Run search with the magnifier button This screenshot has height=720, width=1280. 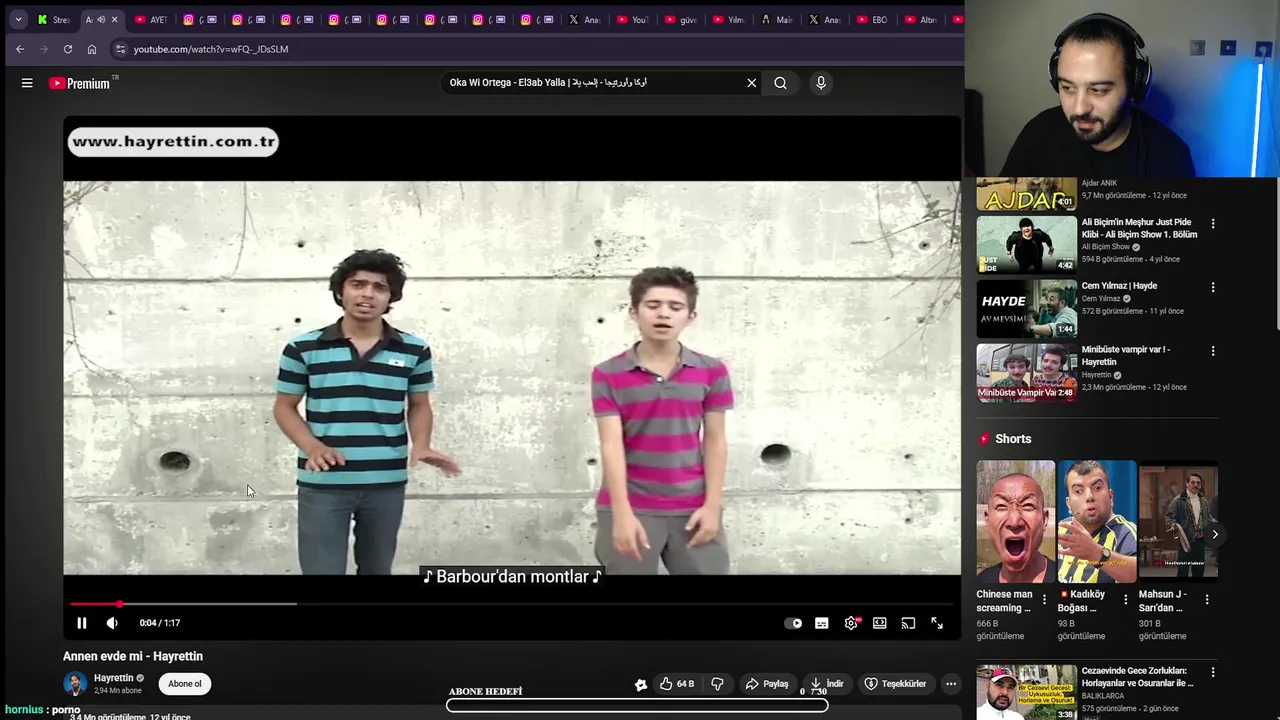coord(781,83)
